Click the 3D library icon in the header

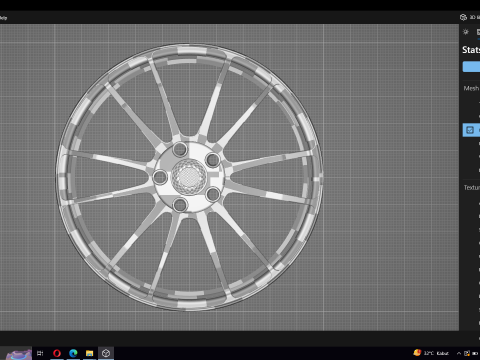463,17
